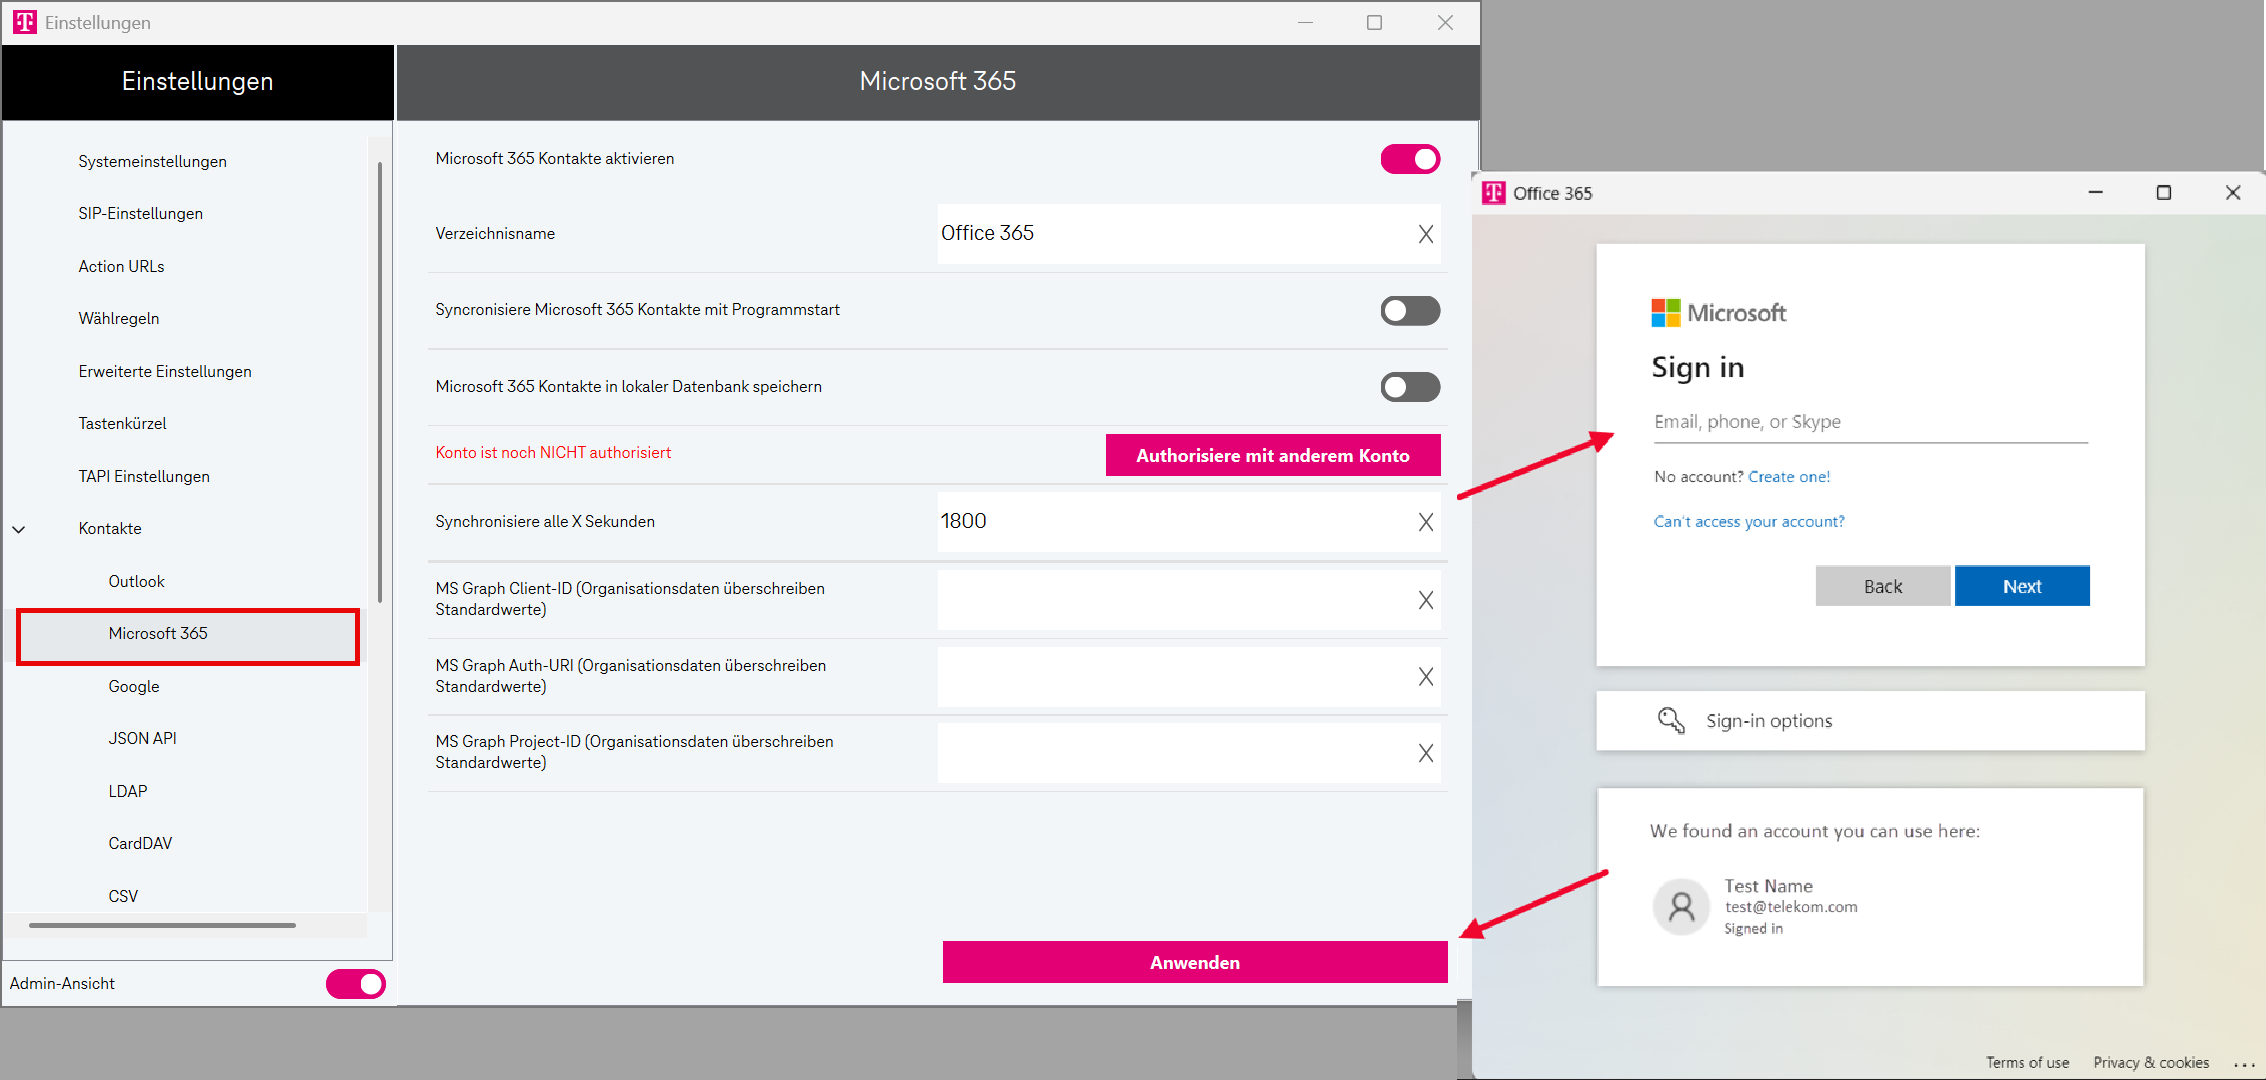
Task: Clear the Verzeichnisname field with X icon
Action: point(1425,234)
